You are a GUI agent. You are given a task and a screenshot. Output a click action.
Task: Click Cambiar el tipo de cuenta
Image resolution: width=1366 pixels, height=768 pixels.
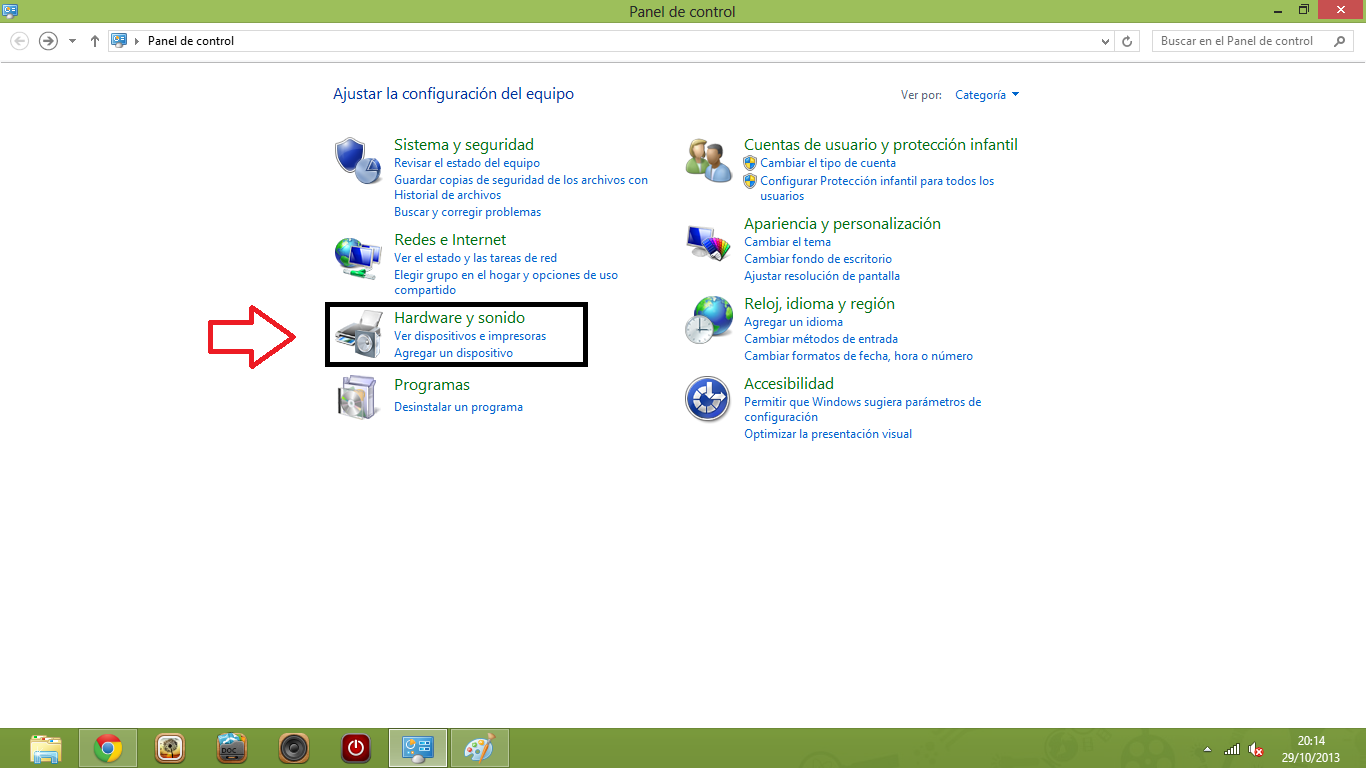[x=828, y=163]
